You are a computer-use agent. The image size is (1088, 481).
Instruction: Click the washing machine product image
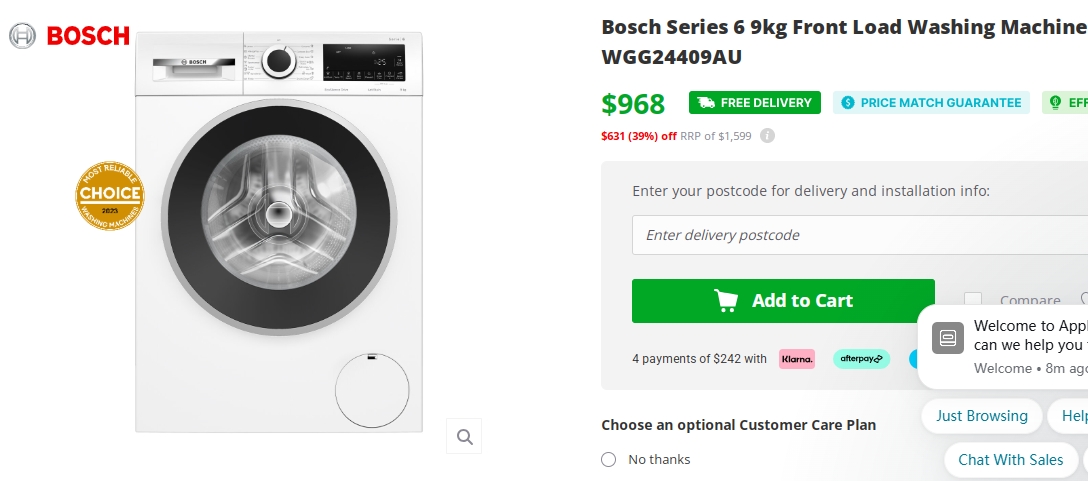tap(280, 230)
